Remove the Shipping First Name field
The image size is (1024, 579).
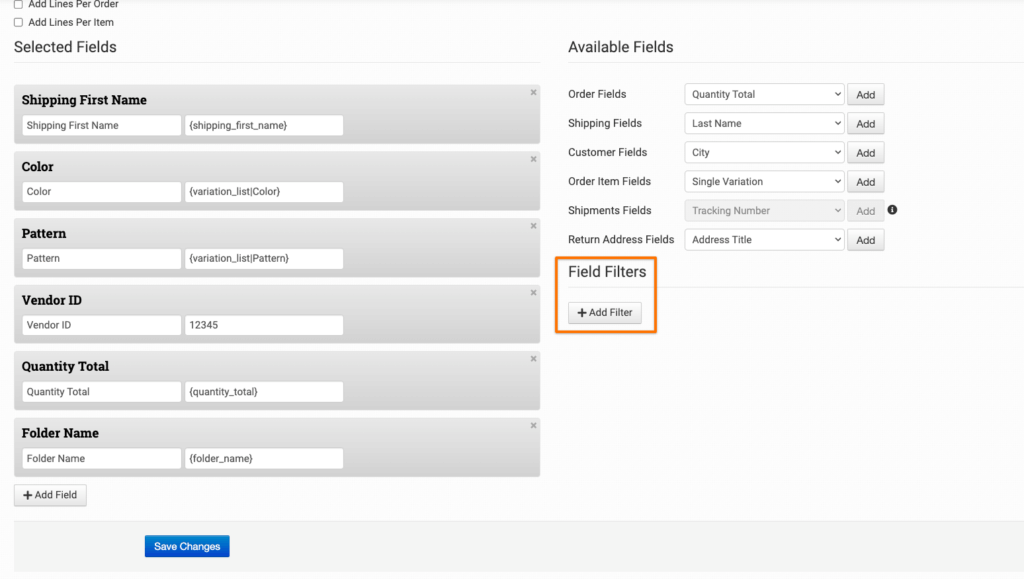click(533, 92)
